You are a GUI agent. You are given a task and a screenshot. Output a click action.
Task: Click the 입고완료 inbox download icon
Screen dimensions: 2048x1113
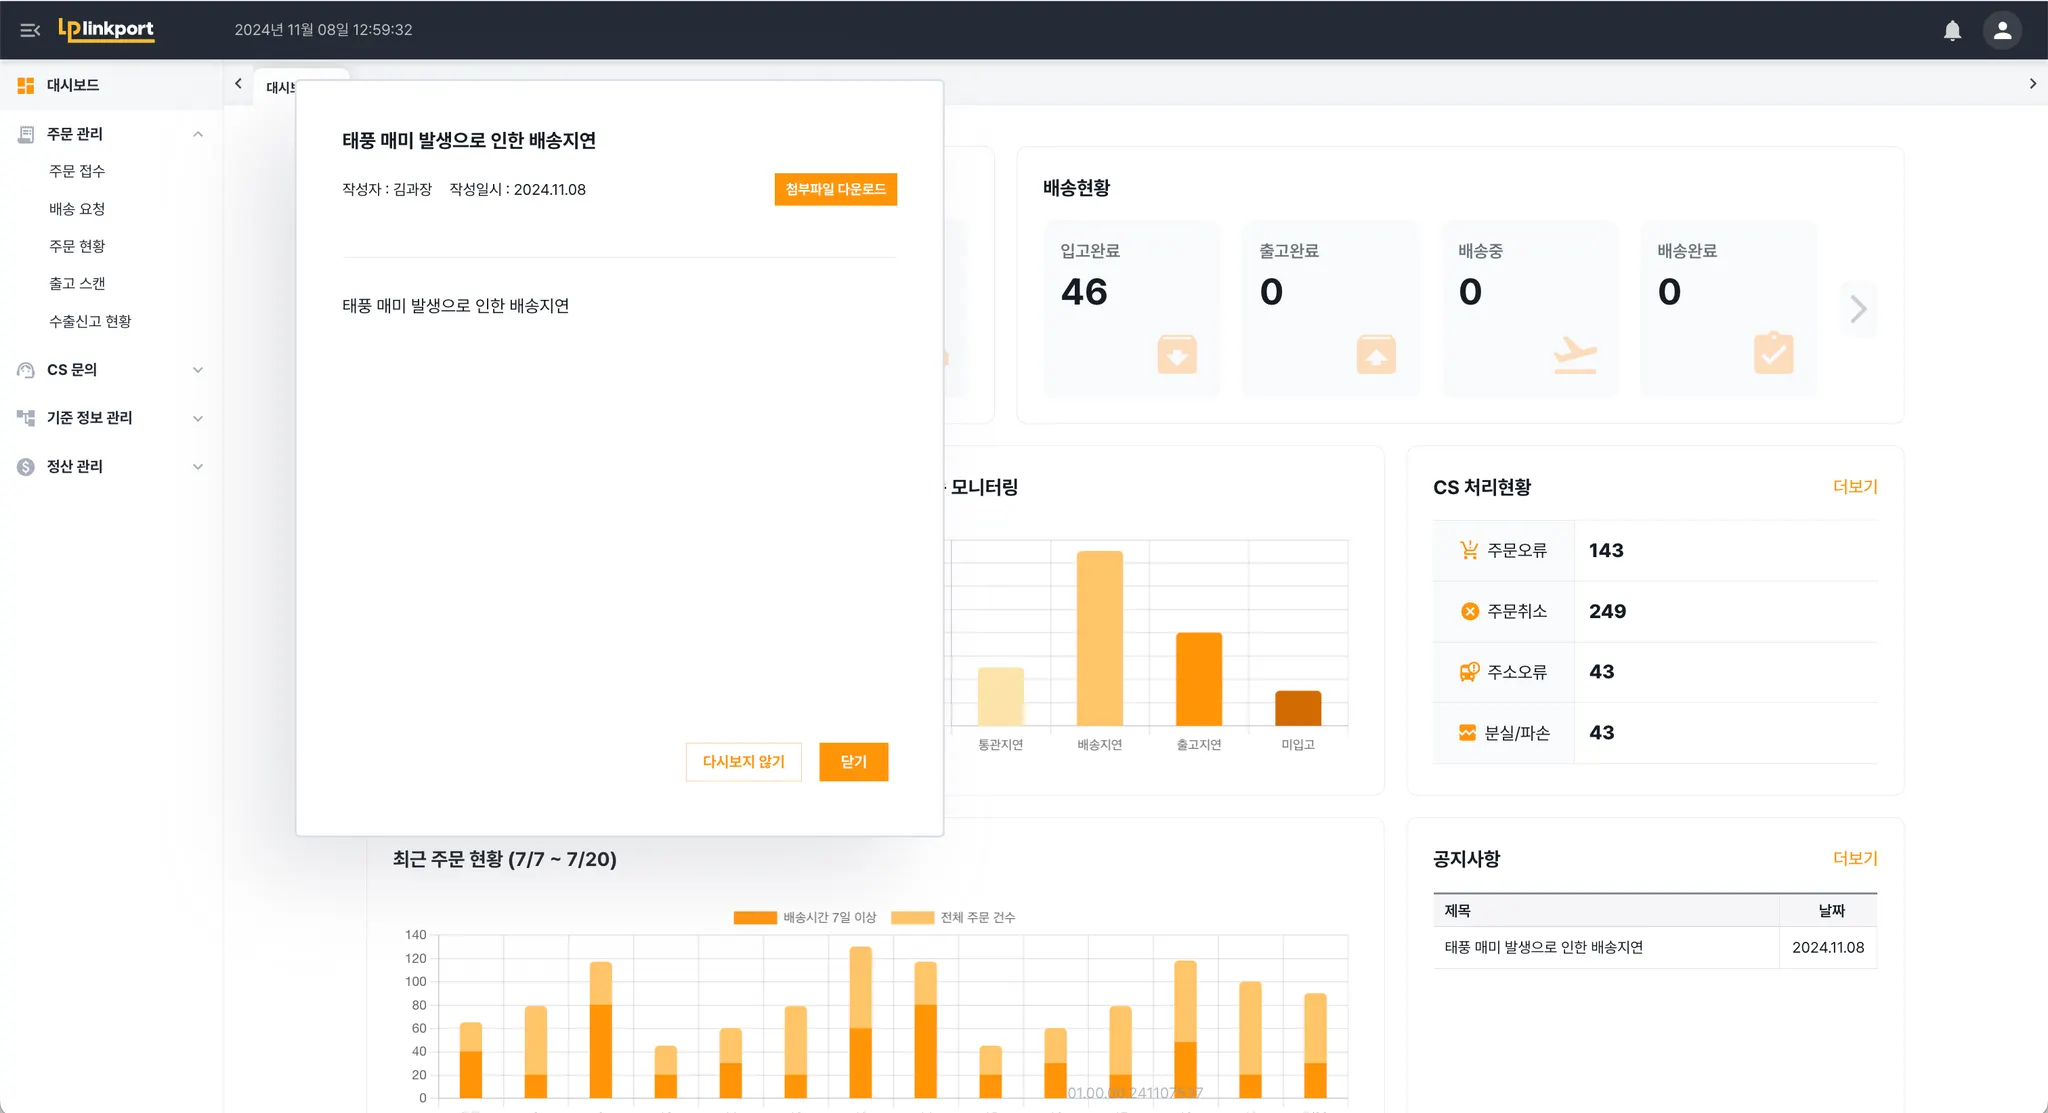[x=1177, y=354]
